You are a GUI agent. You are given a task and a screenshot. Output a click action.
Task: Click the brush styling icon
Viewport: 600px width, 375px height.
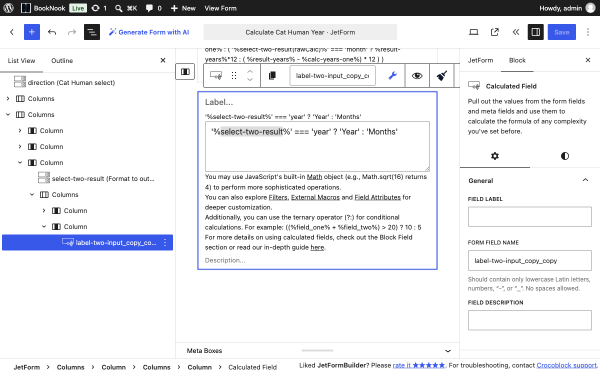[442, 75]
